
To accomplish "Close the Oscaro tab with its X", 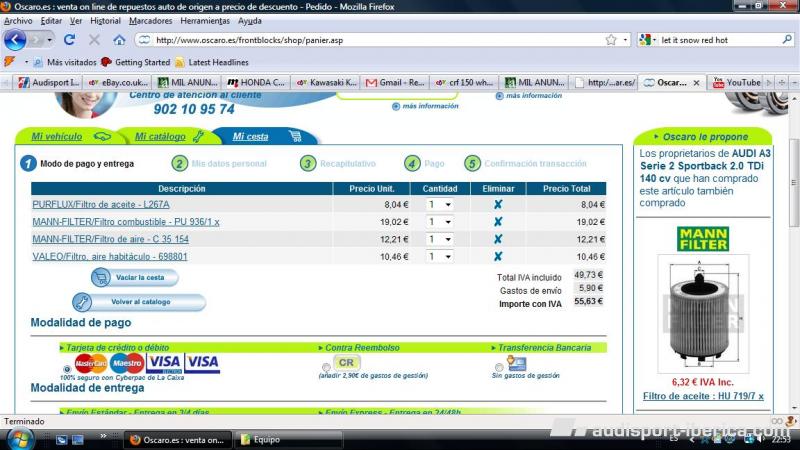I will click(x=696, y=83).
